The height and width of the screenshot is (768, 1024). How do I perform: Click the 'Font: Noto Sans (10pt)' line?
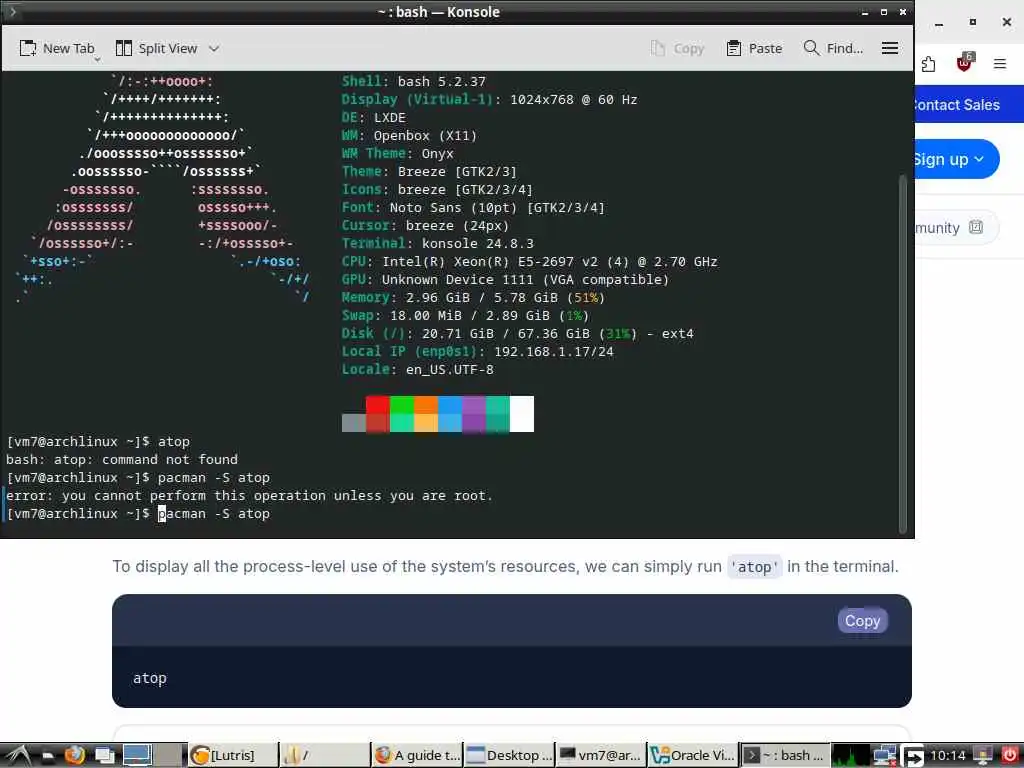click(x=473, y=208)
